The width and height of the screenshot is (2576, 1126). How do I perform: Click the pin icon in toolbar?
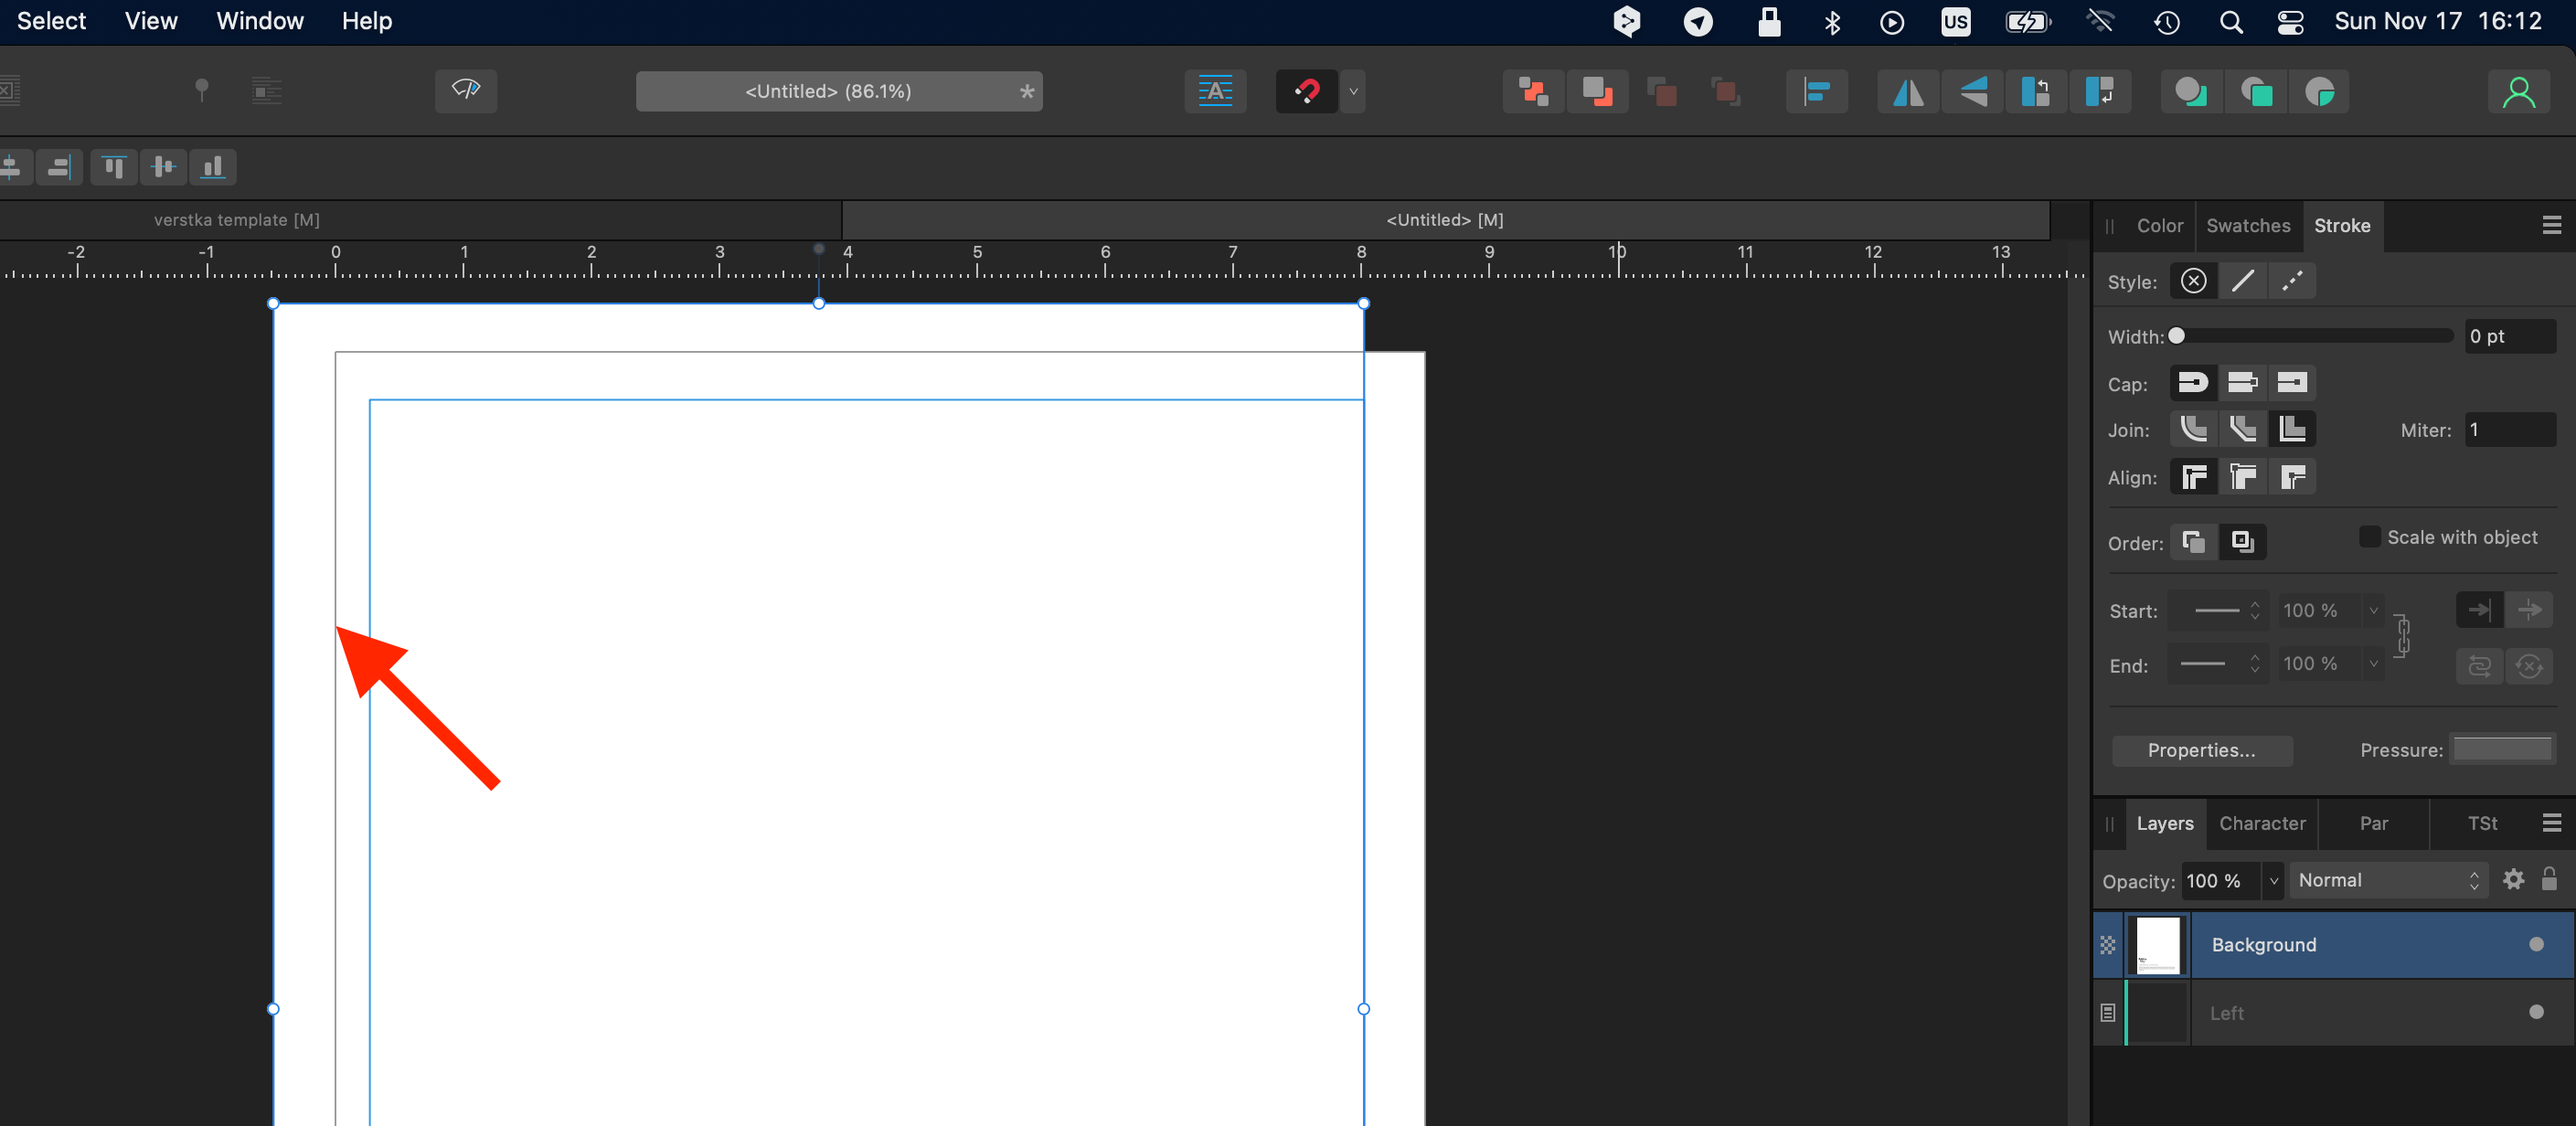click(x=201, y=91)
